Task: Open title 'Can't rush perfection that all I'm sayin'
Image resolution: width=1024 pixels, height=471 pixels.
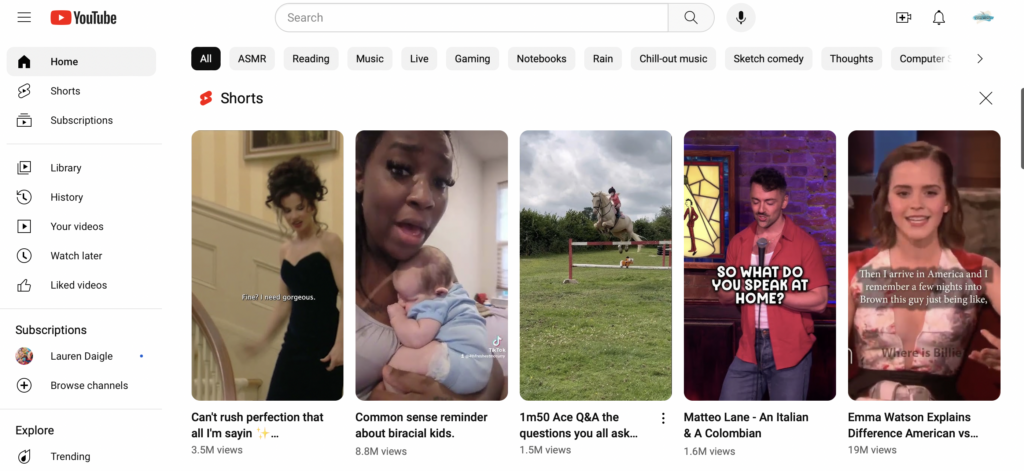Action: click(257, 425)
